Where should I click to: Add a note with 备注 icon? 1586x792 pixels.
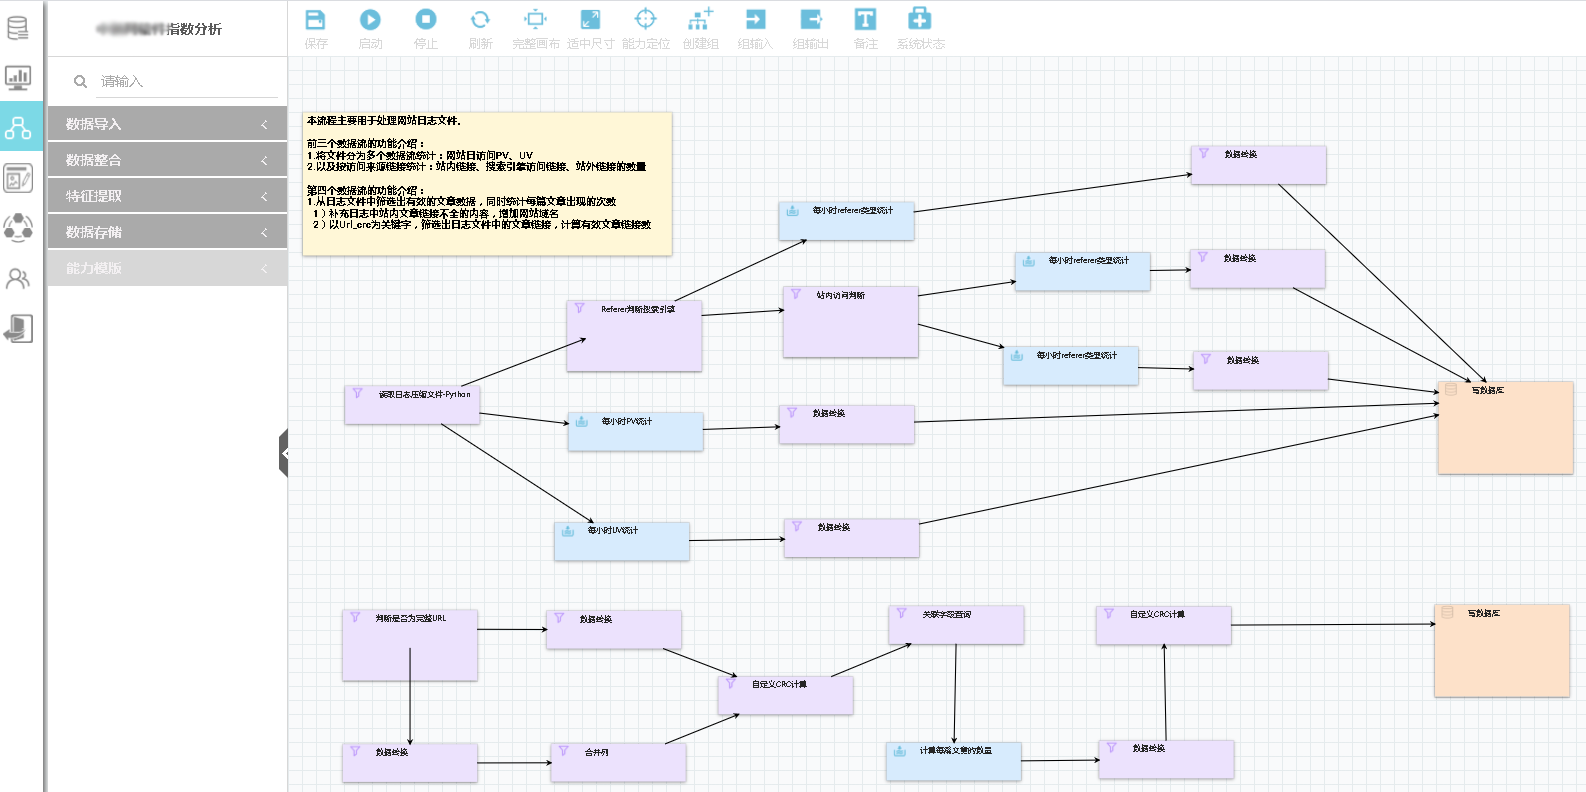pyautogui.click(x=865, y=20)
